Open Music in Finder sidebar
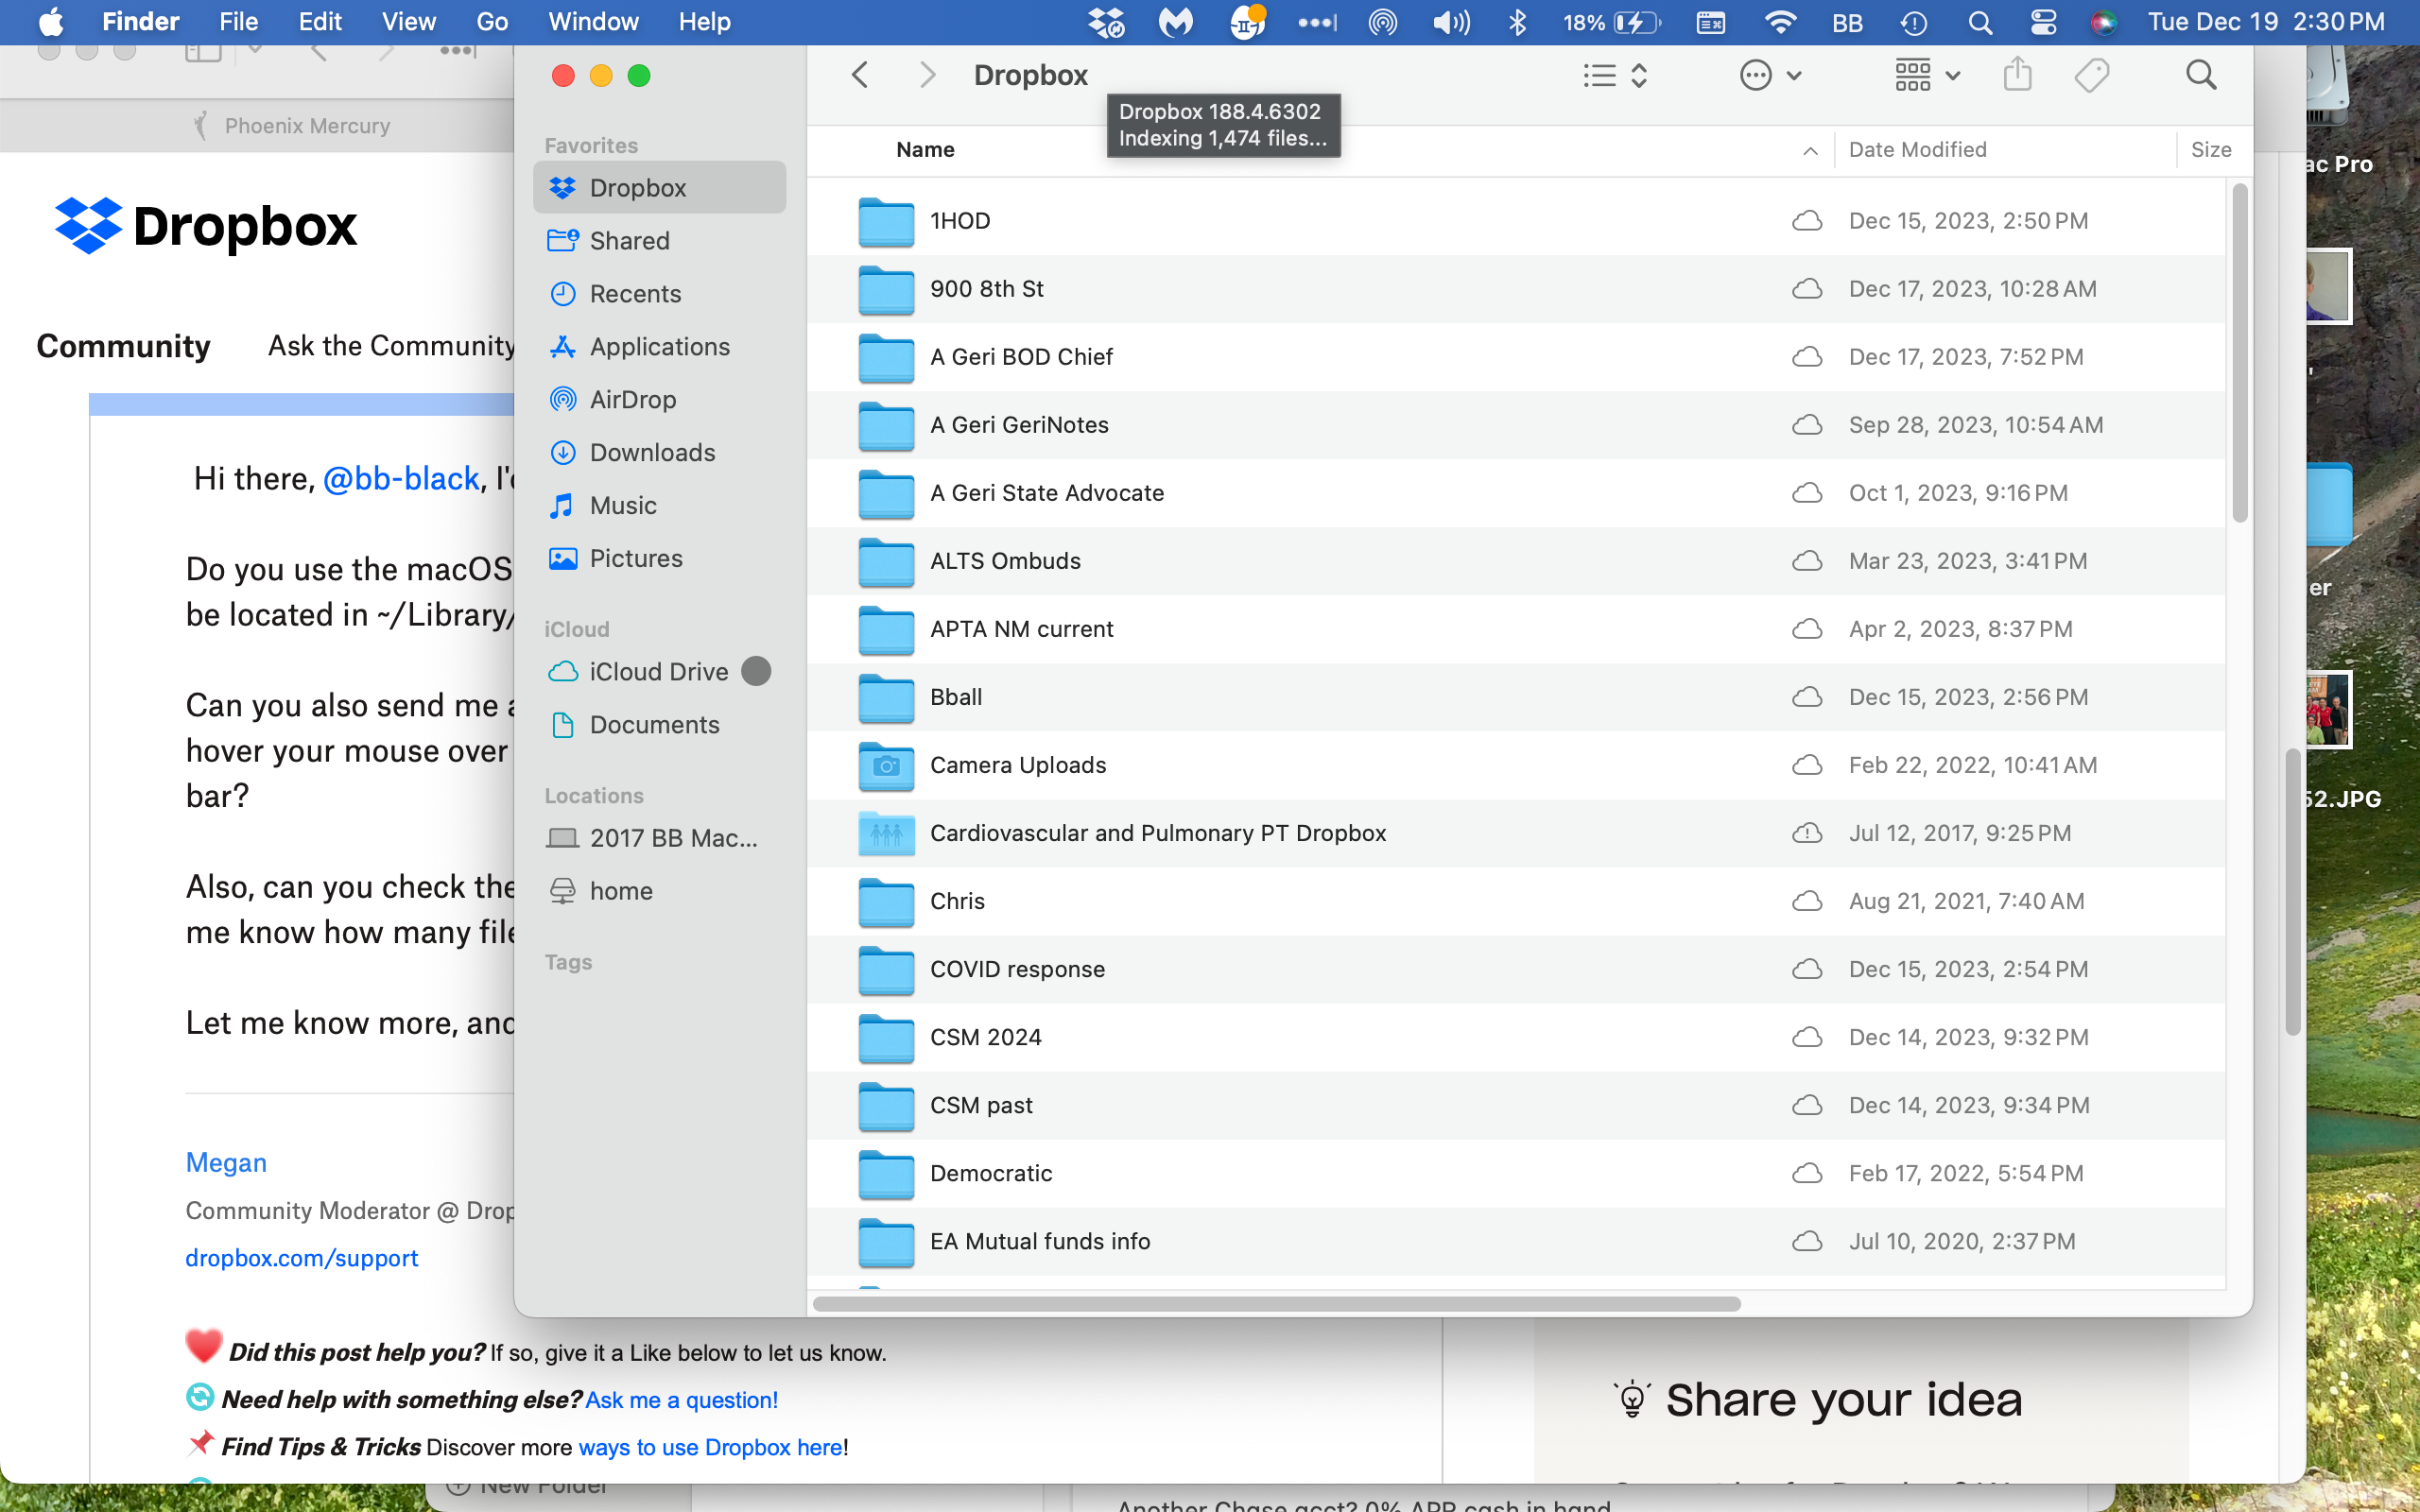This screenshot has height=1512, width=2420. [x=659, y=505]
